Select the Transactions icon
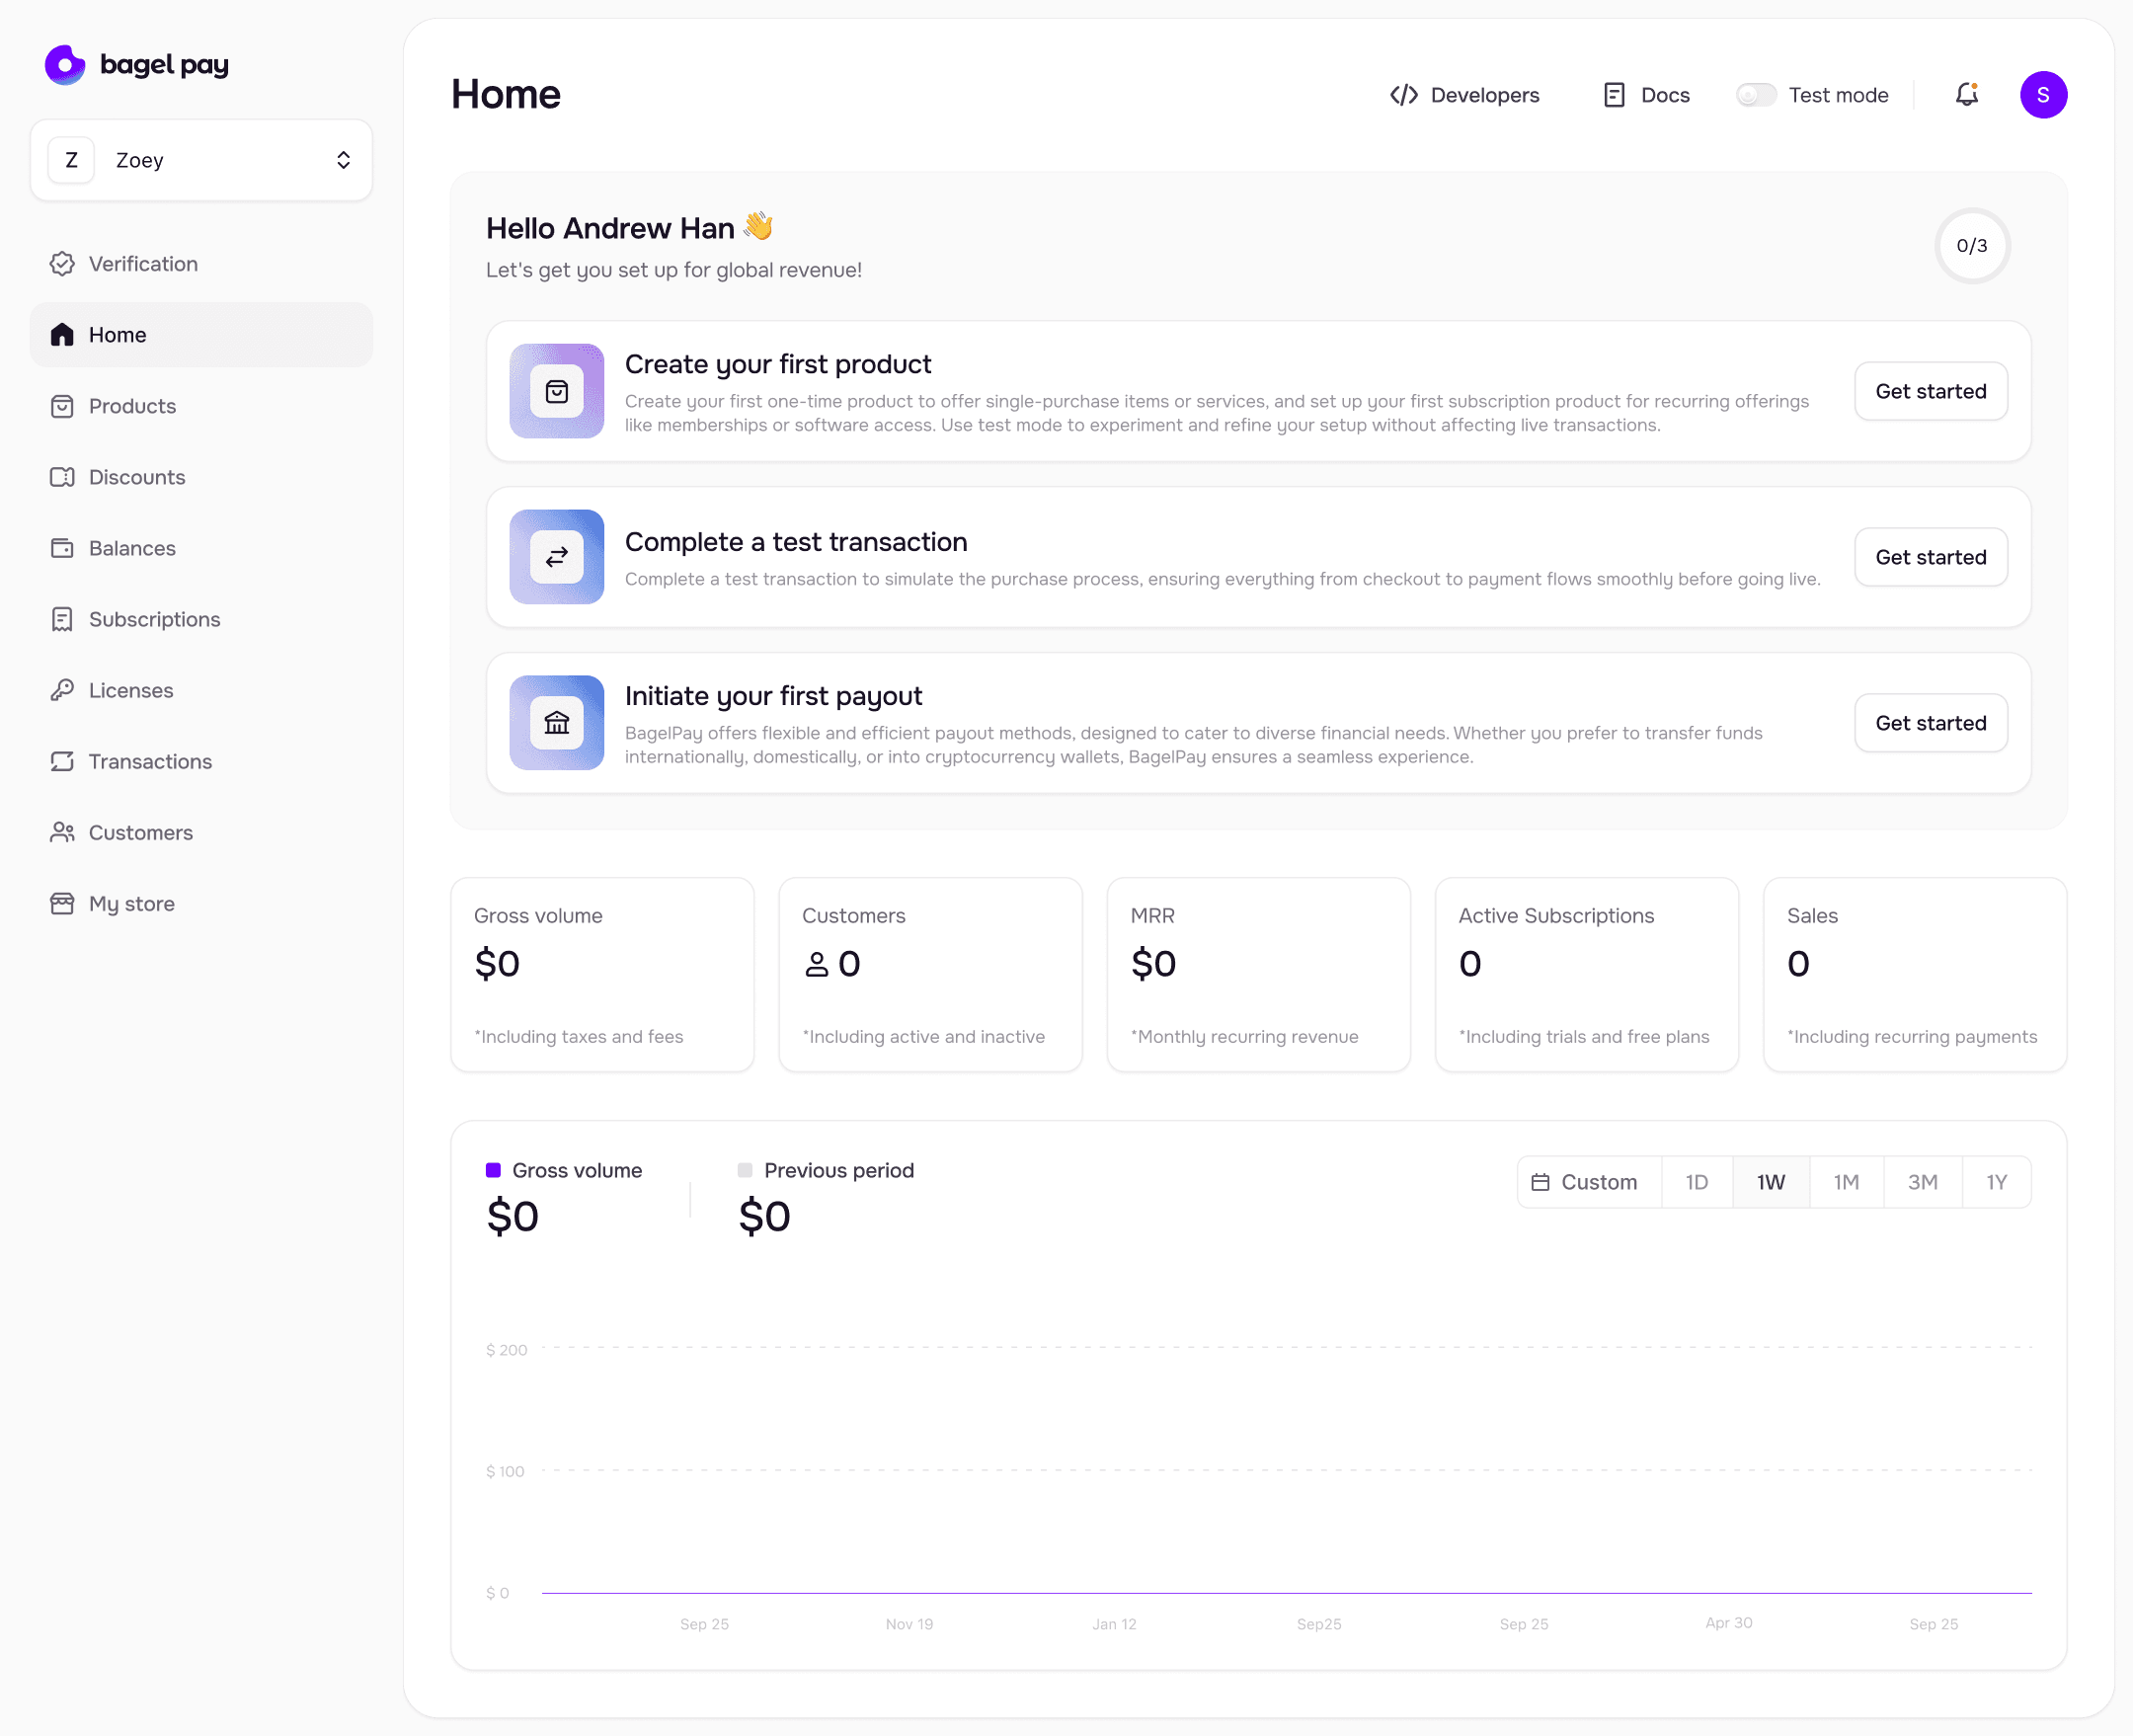The height and width of the screenshot is (1736, 2133). tap(62, 761)
